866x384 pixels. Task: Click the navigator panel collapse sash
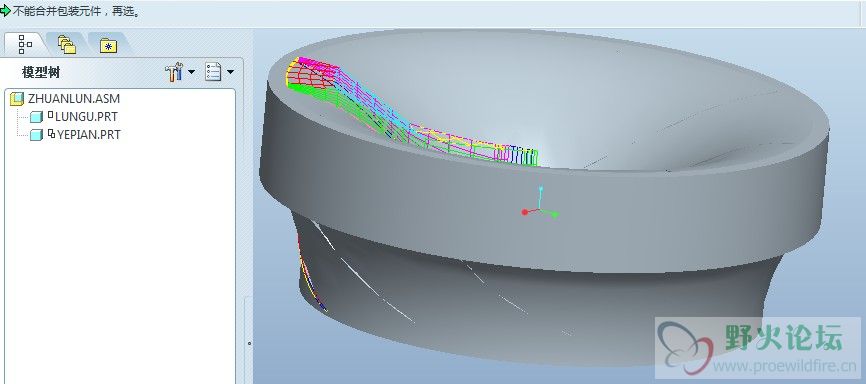point(250,343)
